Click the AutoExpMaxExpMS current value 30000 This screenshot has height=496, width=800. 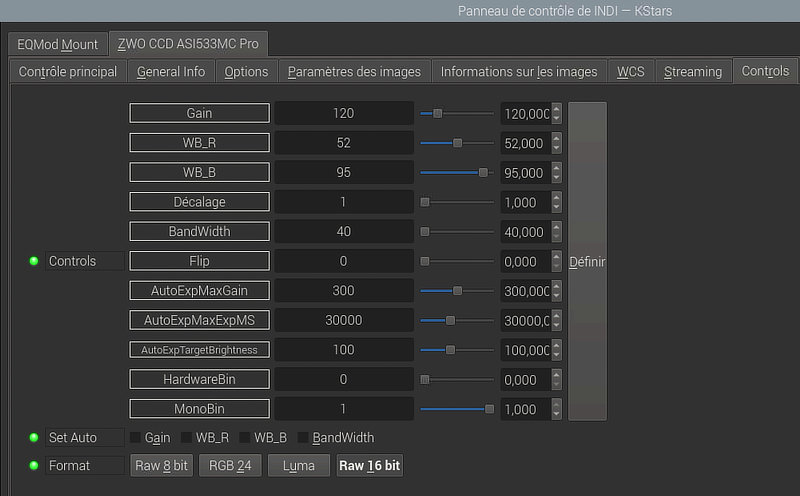click(344, 320)
